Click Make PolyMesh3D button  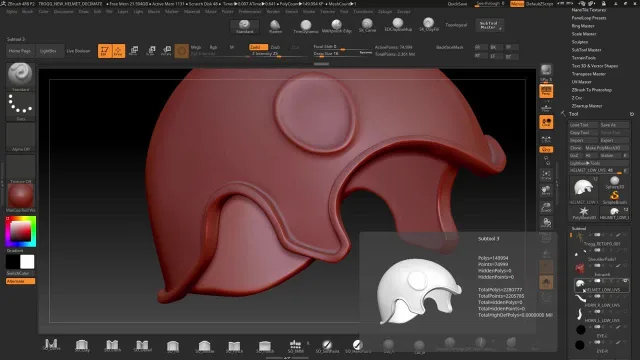coord(607,148)
